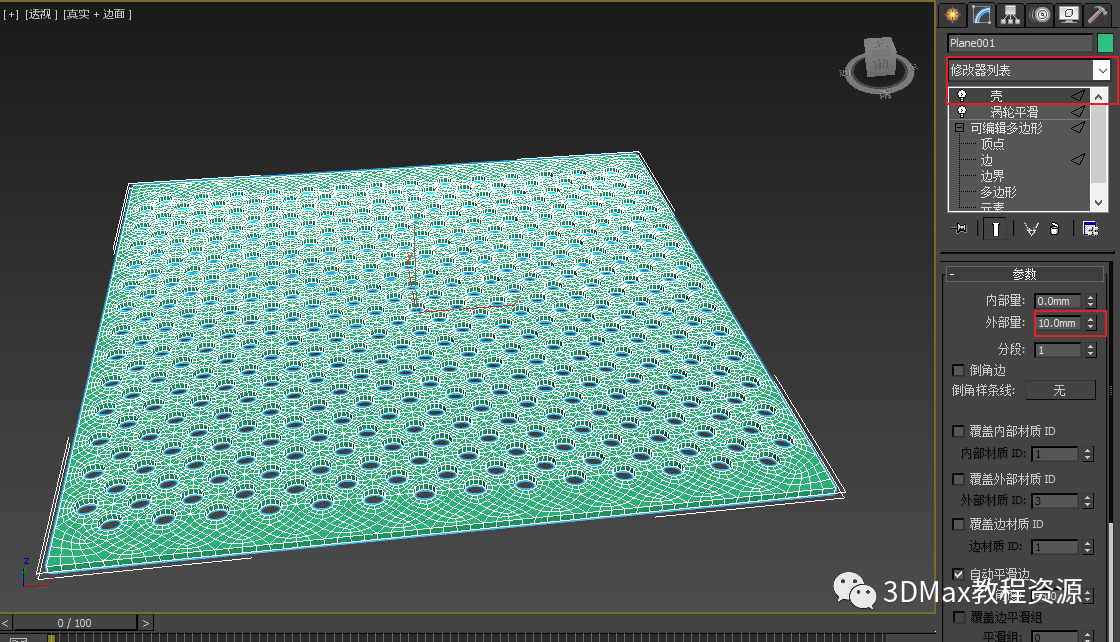This screenshot has width=1120, height=642.
Task: Select the 可编辑多边形 stack entry
Action: click(1006, 128)
